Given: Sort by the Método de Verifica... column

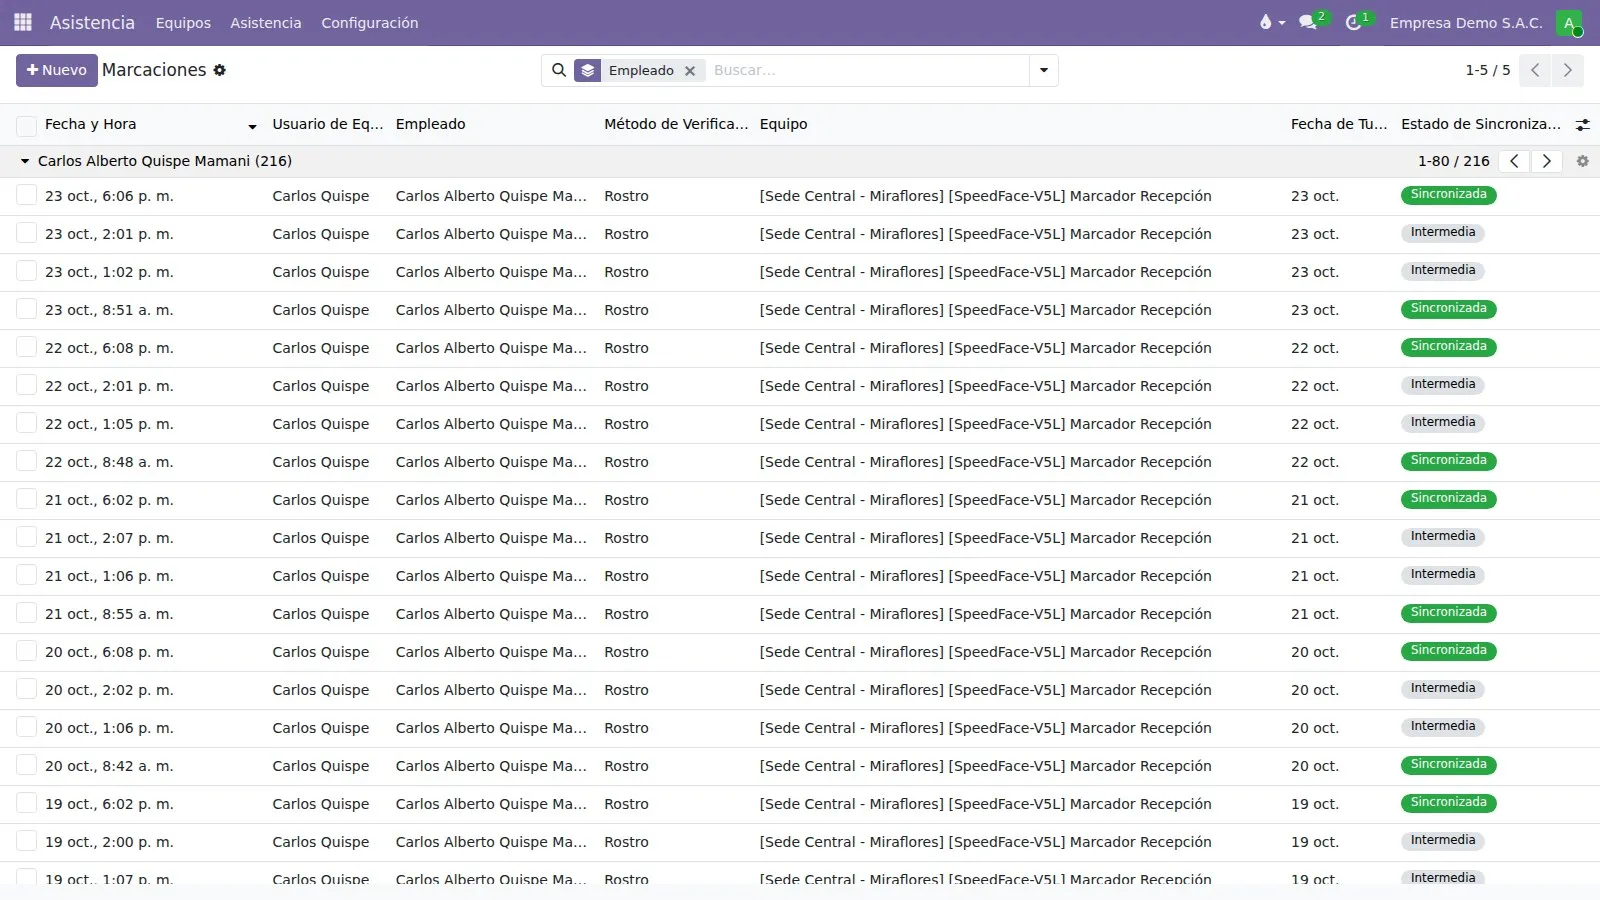Looking at the screenshot, I should click(x=676, y=124).
